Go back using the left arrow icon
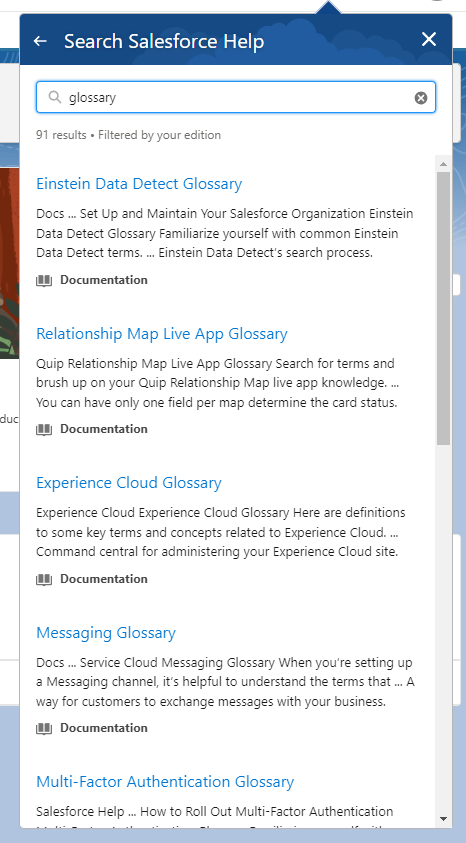 point(40,41)
